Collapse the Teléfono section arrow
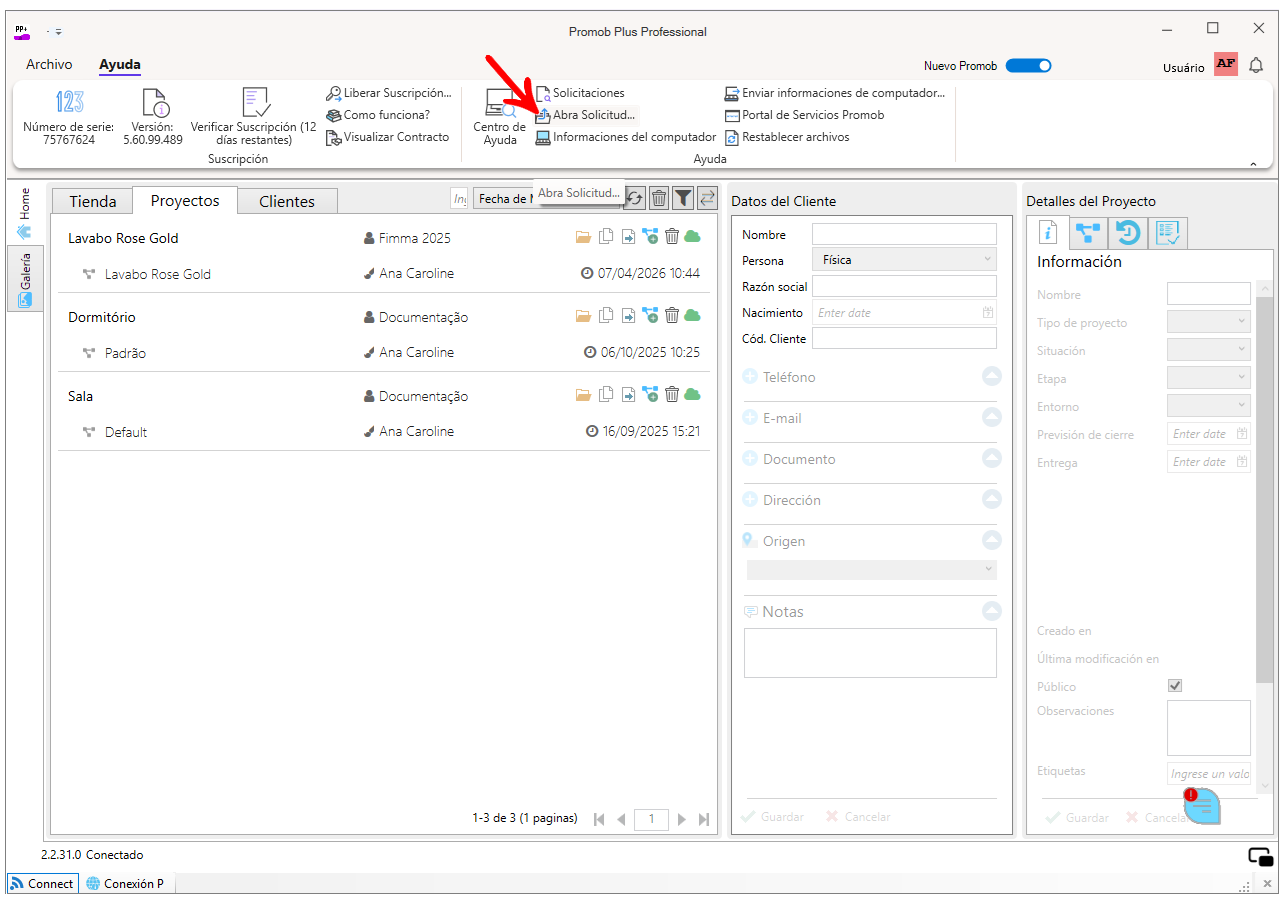Viewport: 1285px width, 903px height. point(991,376)
